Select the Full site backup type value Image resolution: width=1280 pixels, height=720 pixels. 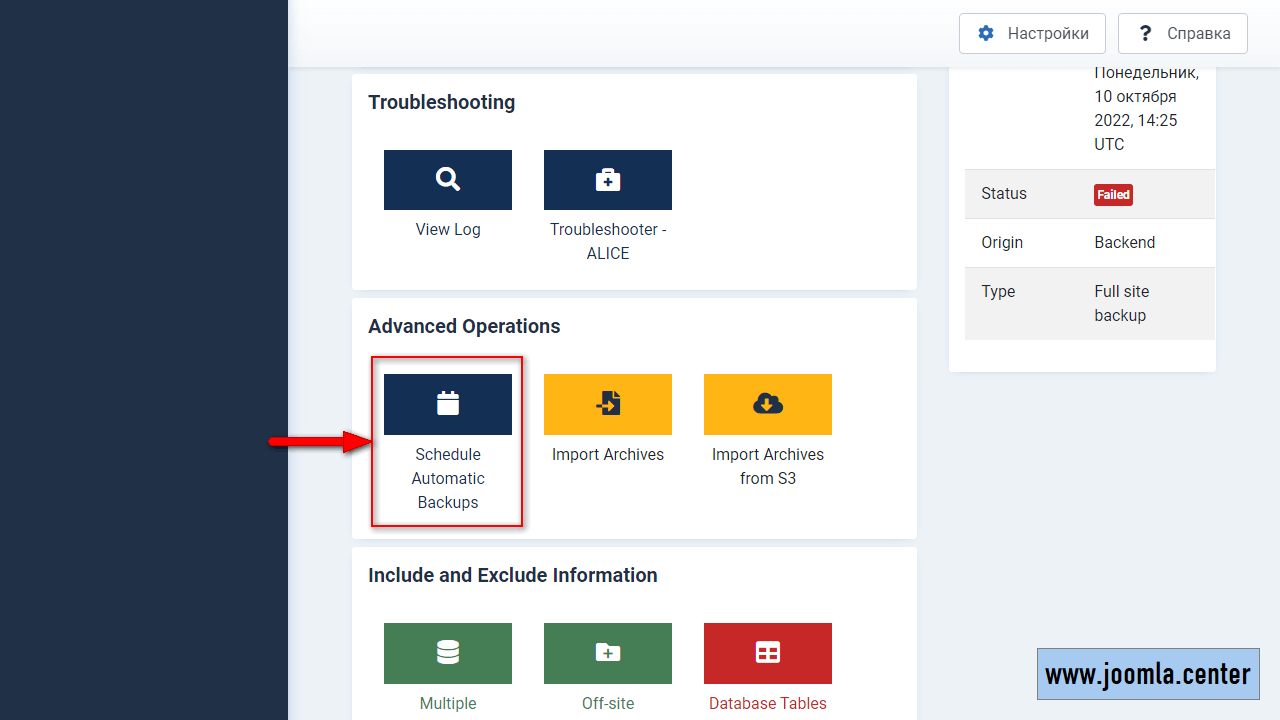(x=1122, y=303)
